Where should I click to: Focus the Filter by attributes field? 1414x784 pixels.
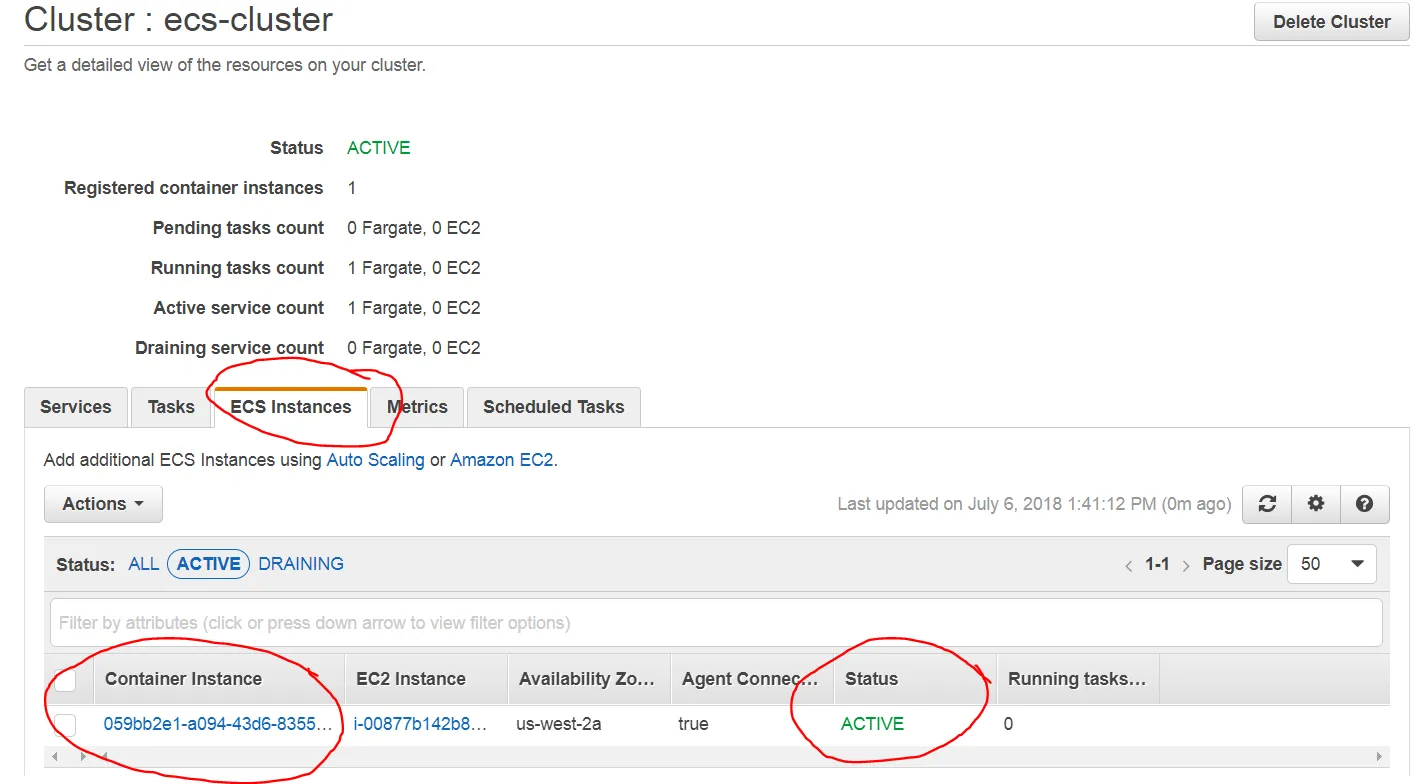pyautogui.click(x=716, y=623)
